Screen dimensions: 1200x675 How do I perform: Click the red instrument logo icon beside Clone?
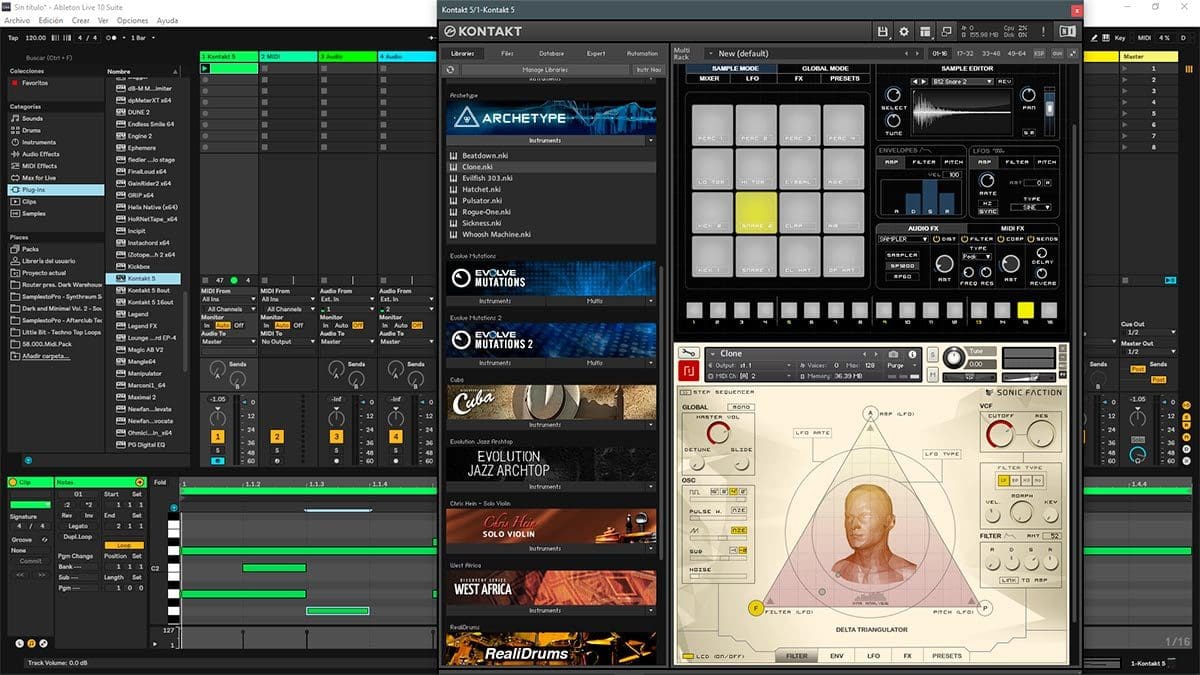coord(688,370)
